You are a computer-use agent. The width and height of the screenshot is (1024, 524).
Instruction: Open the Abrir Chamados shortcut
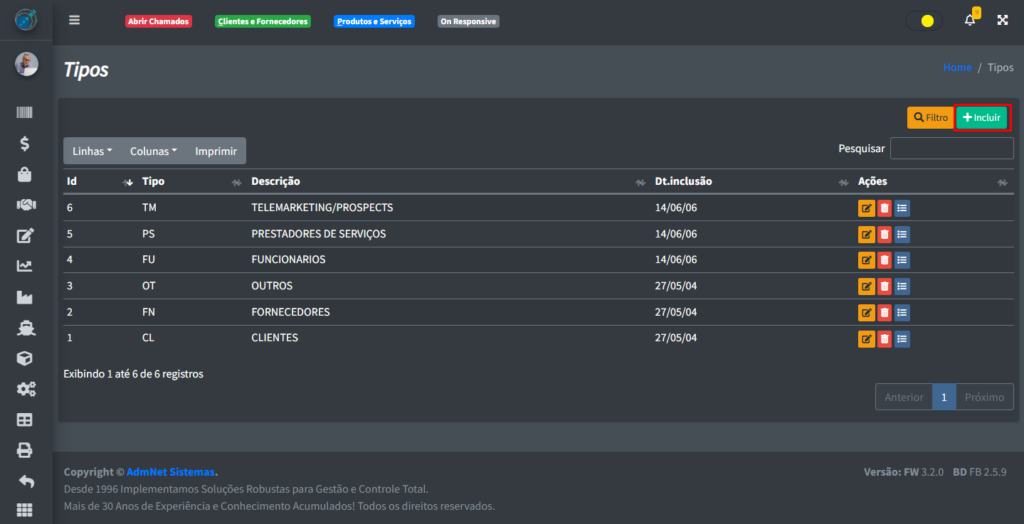[x=158, y=21]
